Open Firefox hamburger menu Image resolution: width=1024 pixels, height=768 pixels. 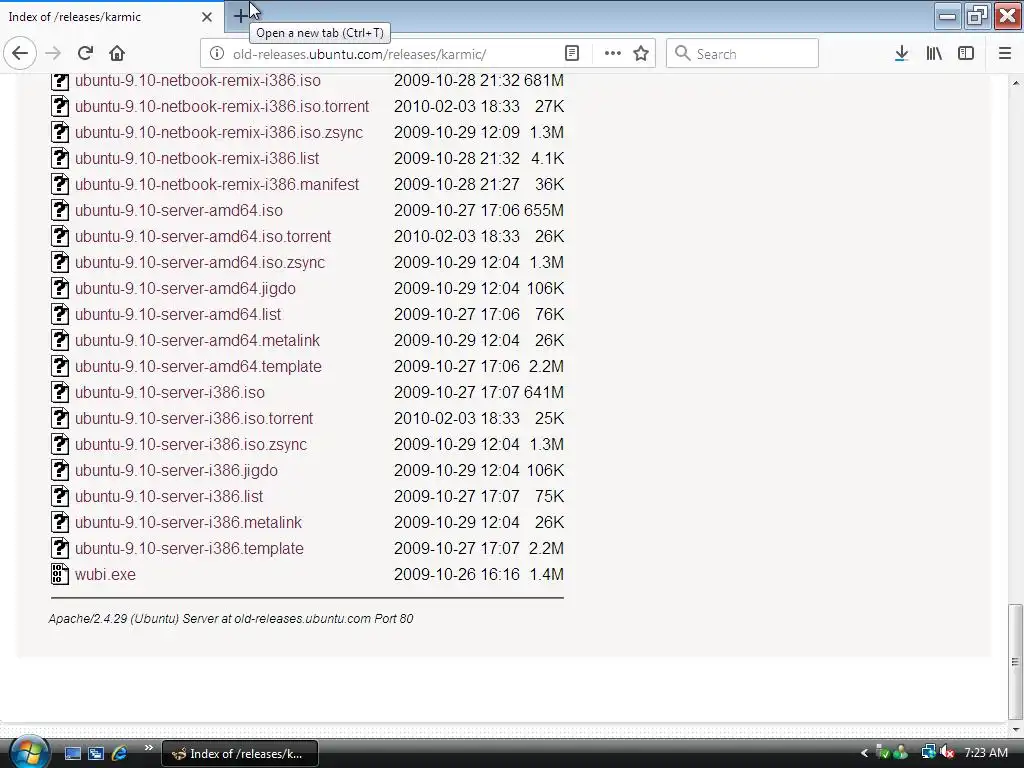[1004, 54]
